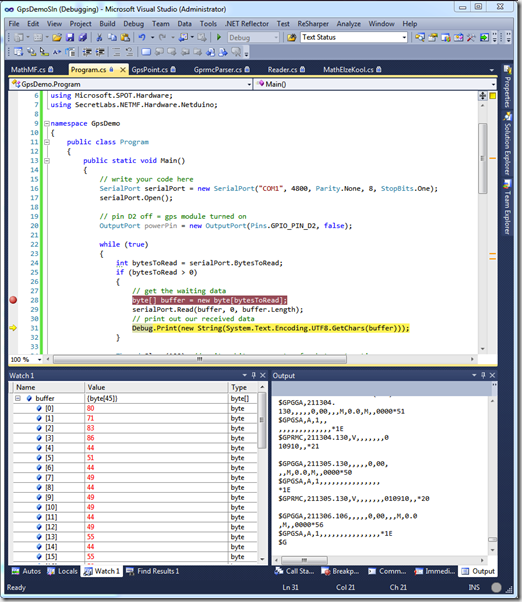
Task: Open the ReSharper menu
Action: click(313, 24)
